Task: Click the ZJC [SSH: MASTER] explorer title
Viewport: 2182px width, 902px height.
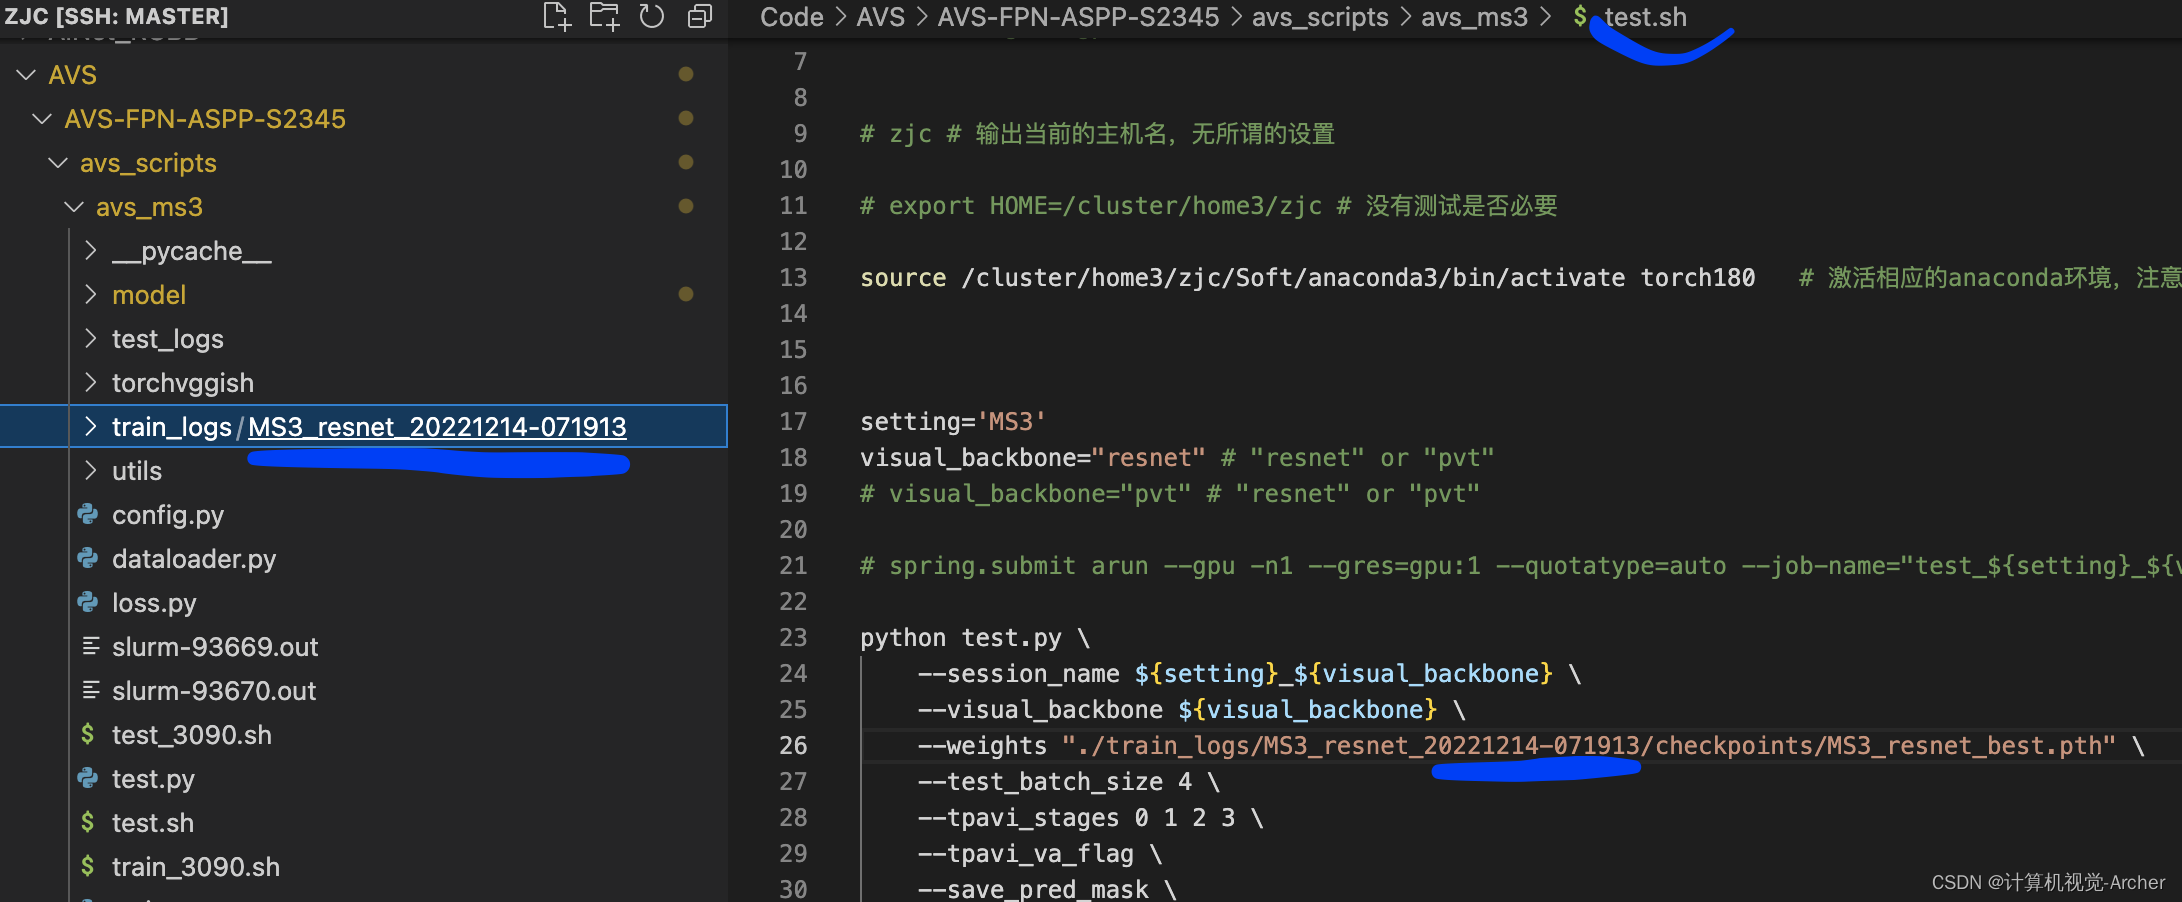Action: point(116,16)
